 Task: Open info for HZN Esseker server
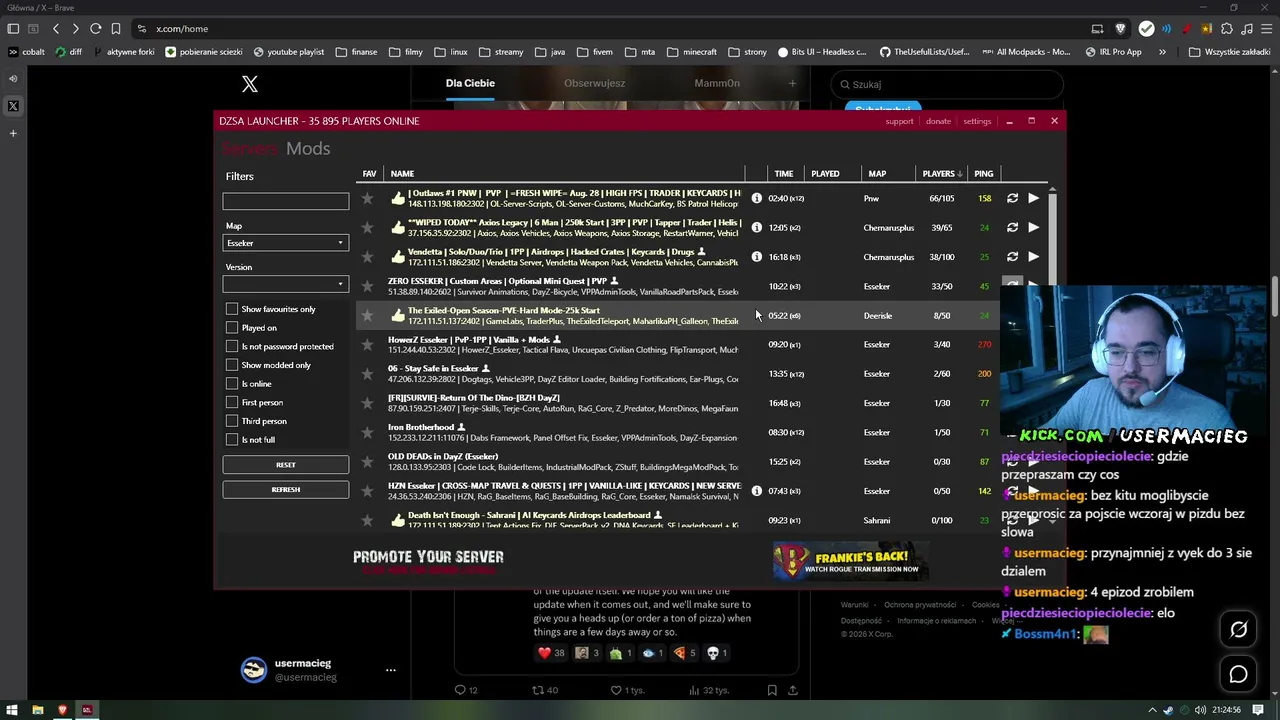pos(756,491)
